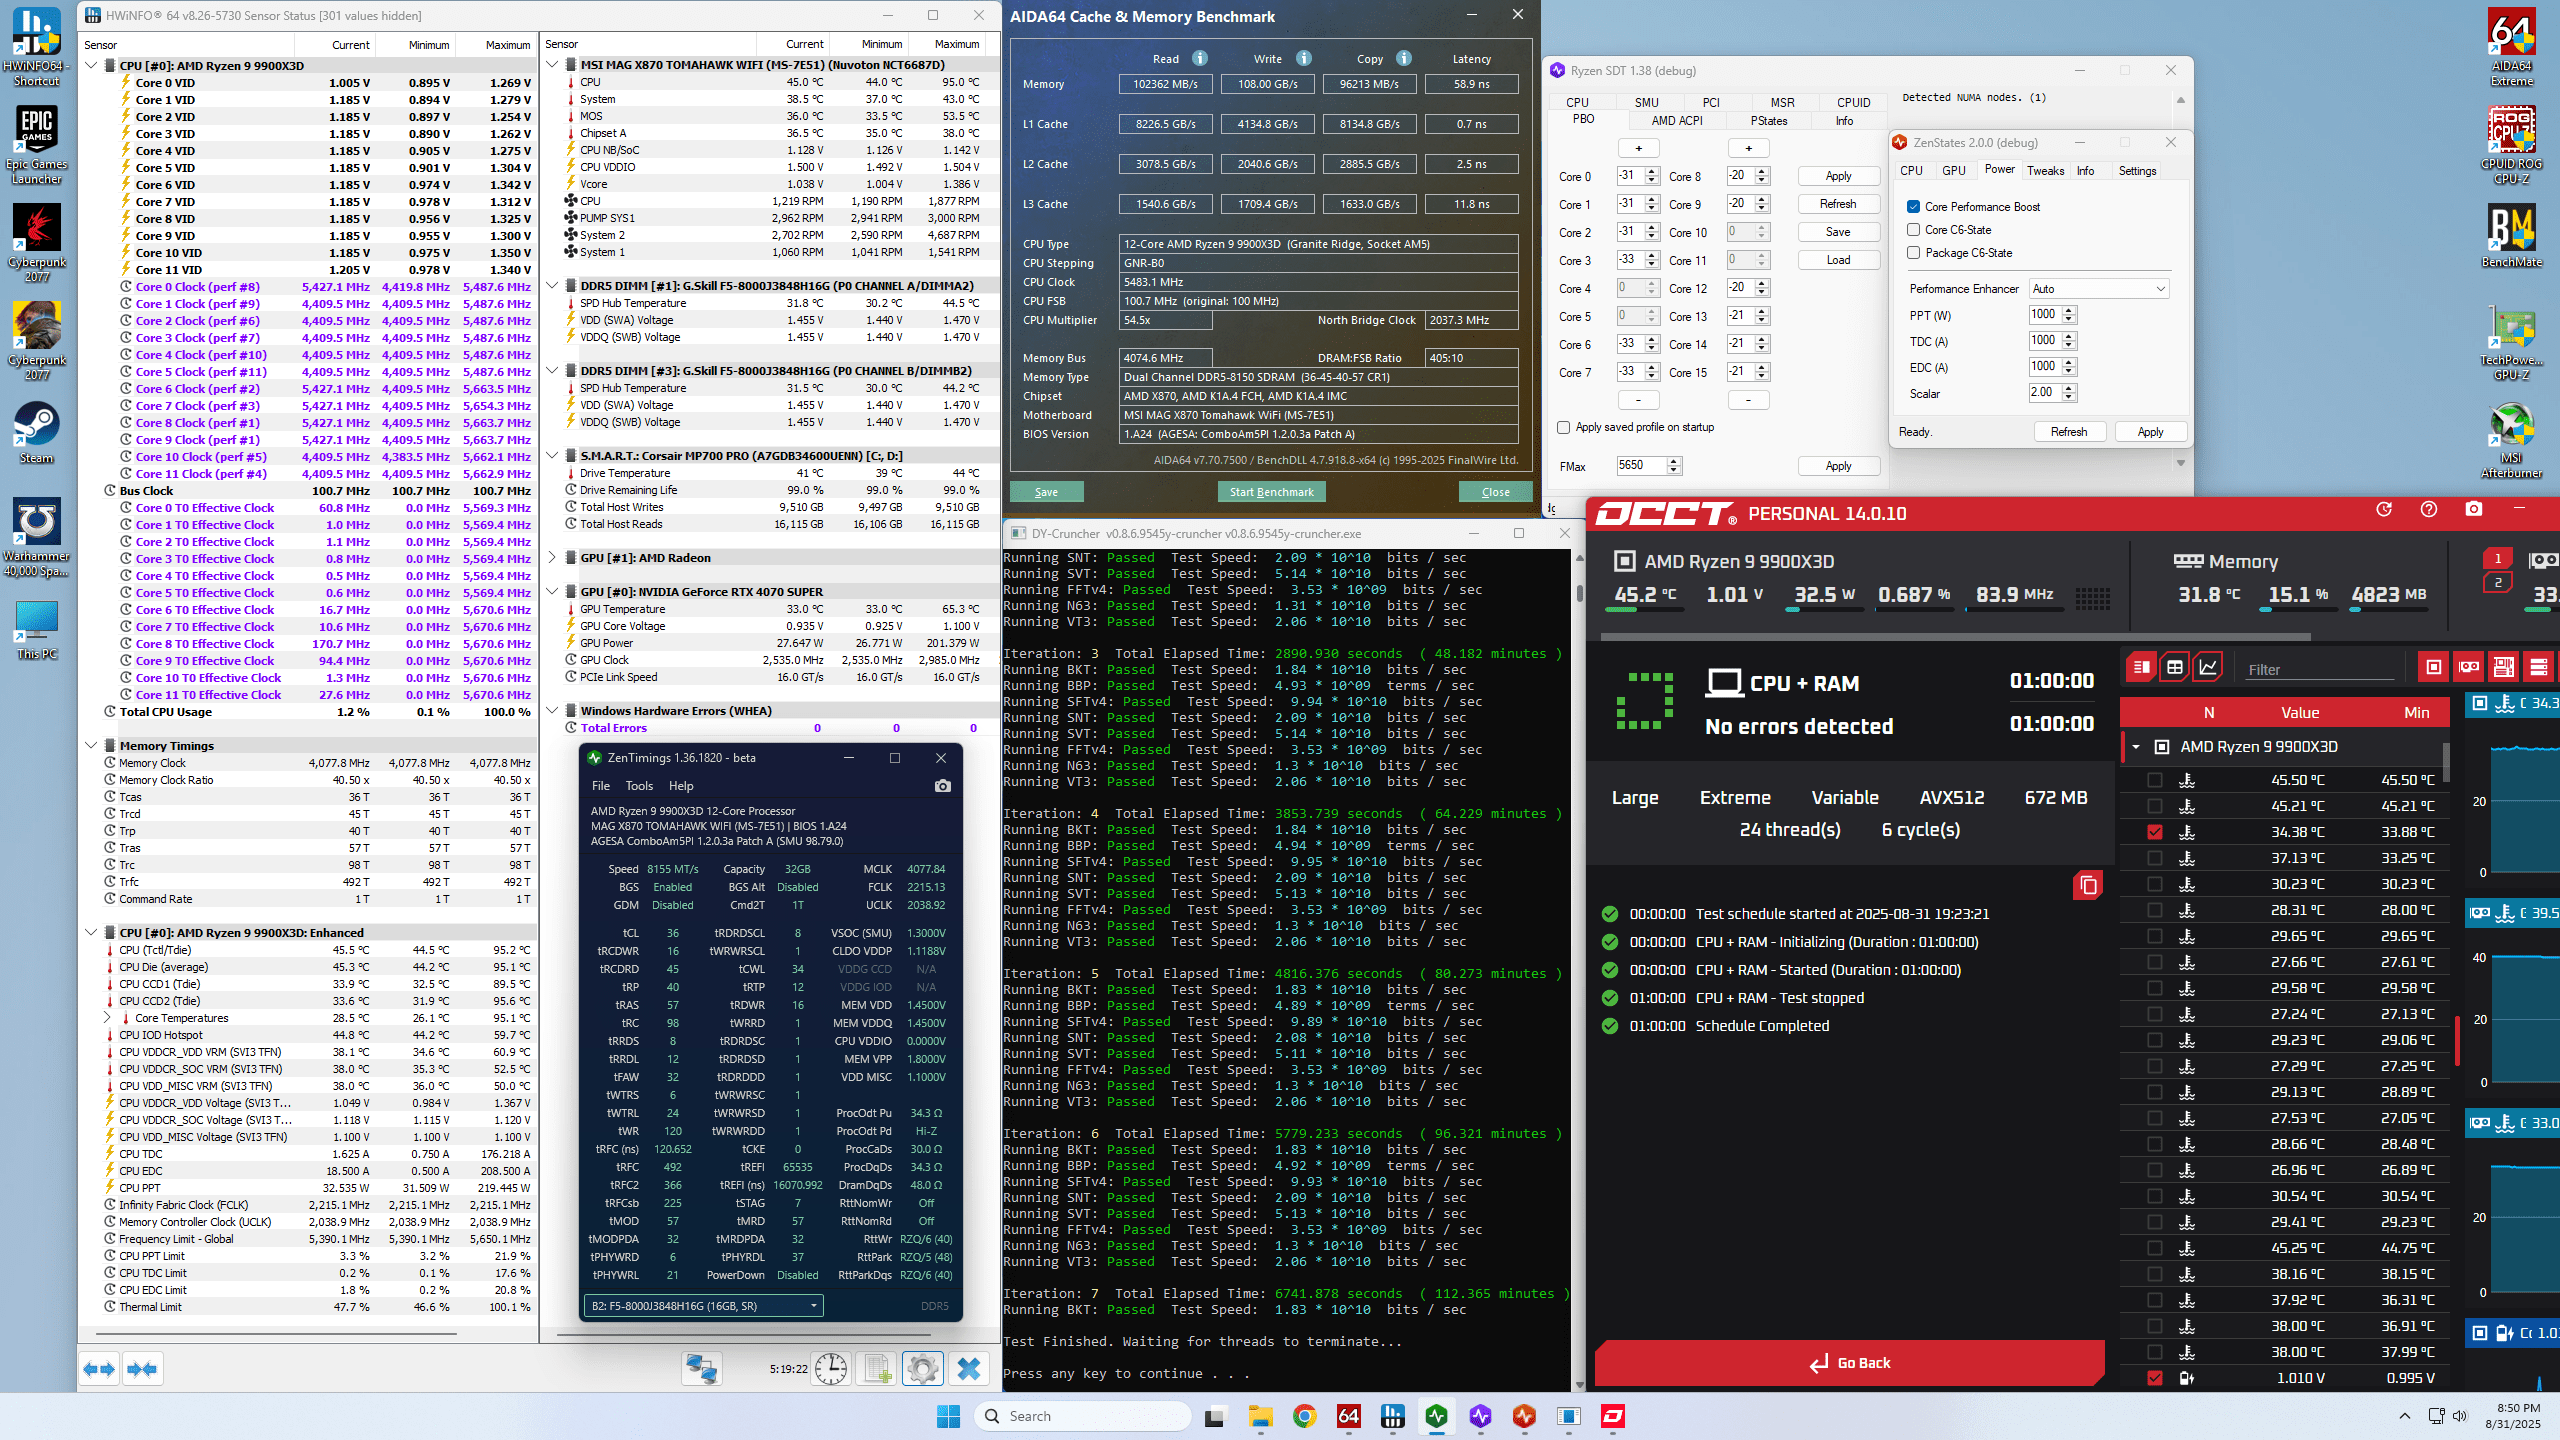Viewport: 2560px width, 1440px height.
Task: Click the HWiNFO expand columns arrows icon
Action: point(99,1368)
